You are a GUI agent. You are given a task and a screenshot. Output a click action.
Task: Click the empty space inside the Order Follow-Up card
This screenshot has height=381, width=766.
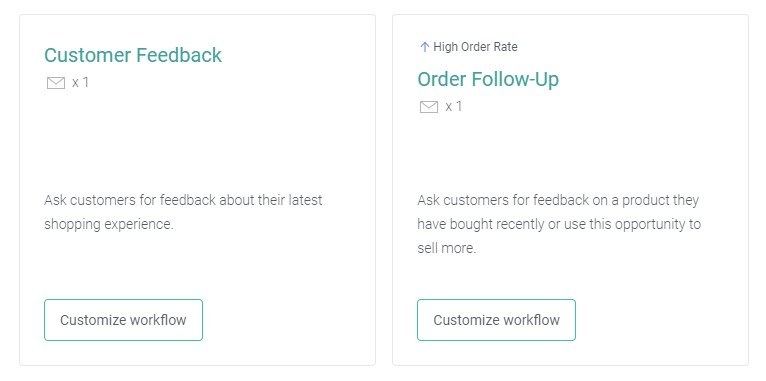click(x=571, y=151)
